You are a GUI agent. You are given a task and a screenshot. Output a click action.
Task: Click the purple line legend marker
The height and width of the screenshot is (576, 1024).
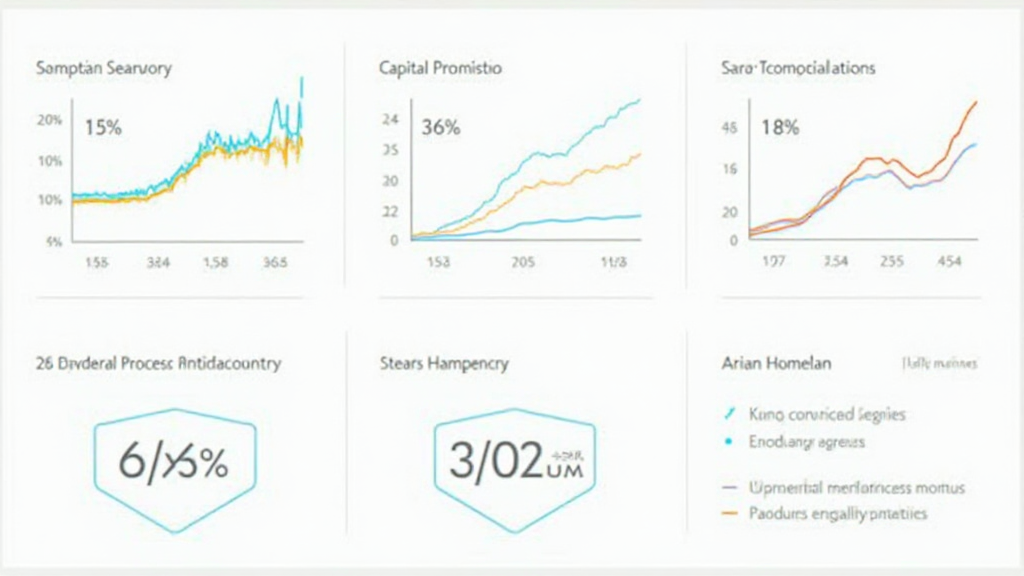click(729, 488)
